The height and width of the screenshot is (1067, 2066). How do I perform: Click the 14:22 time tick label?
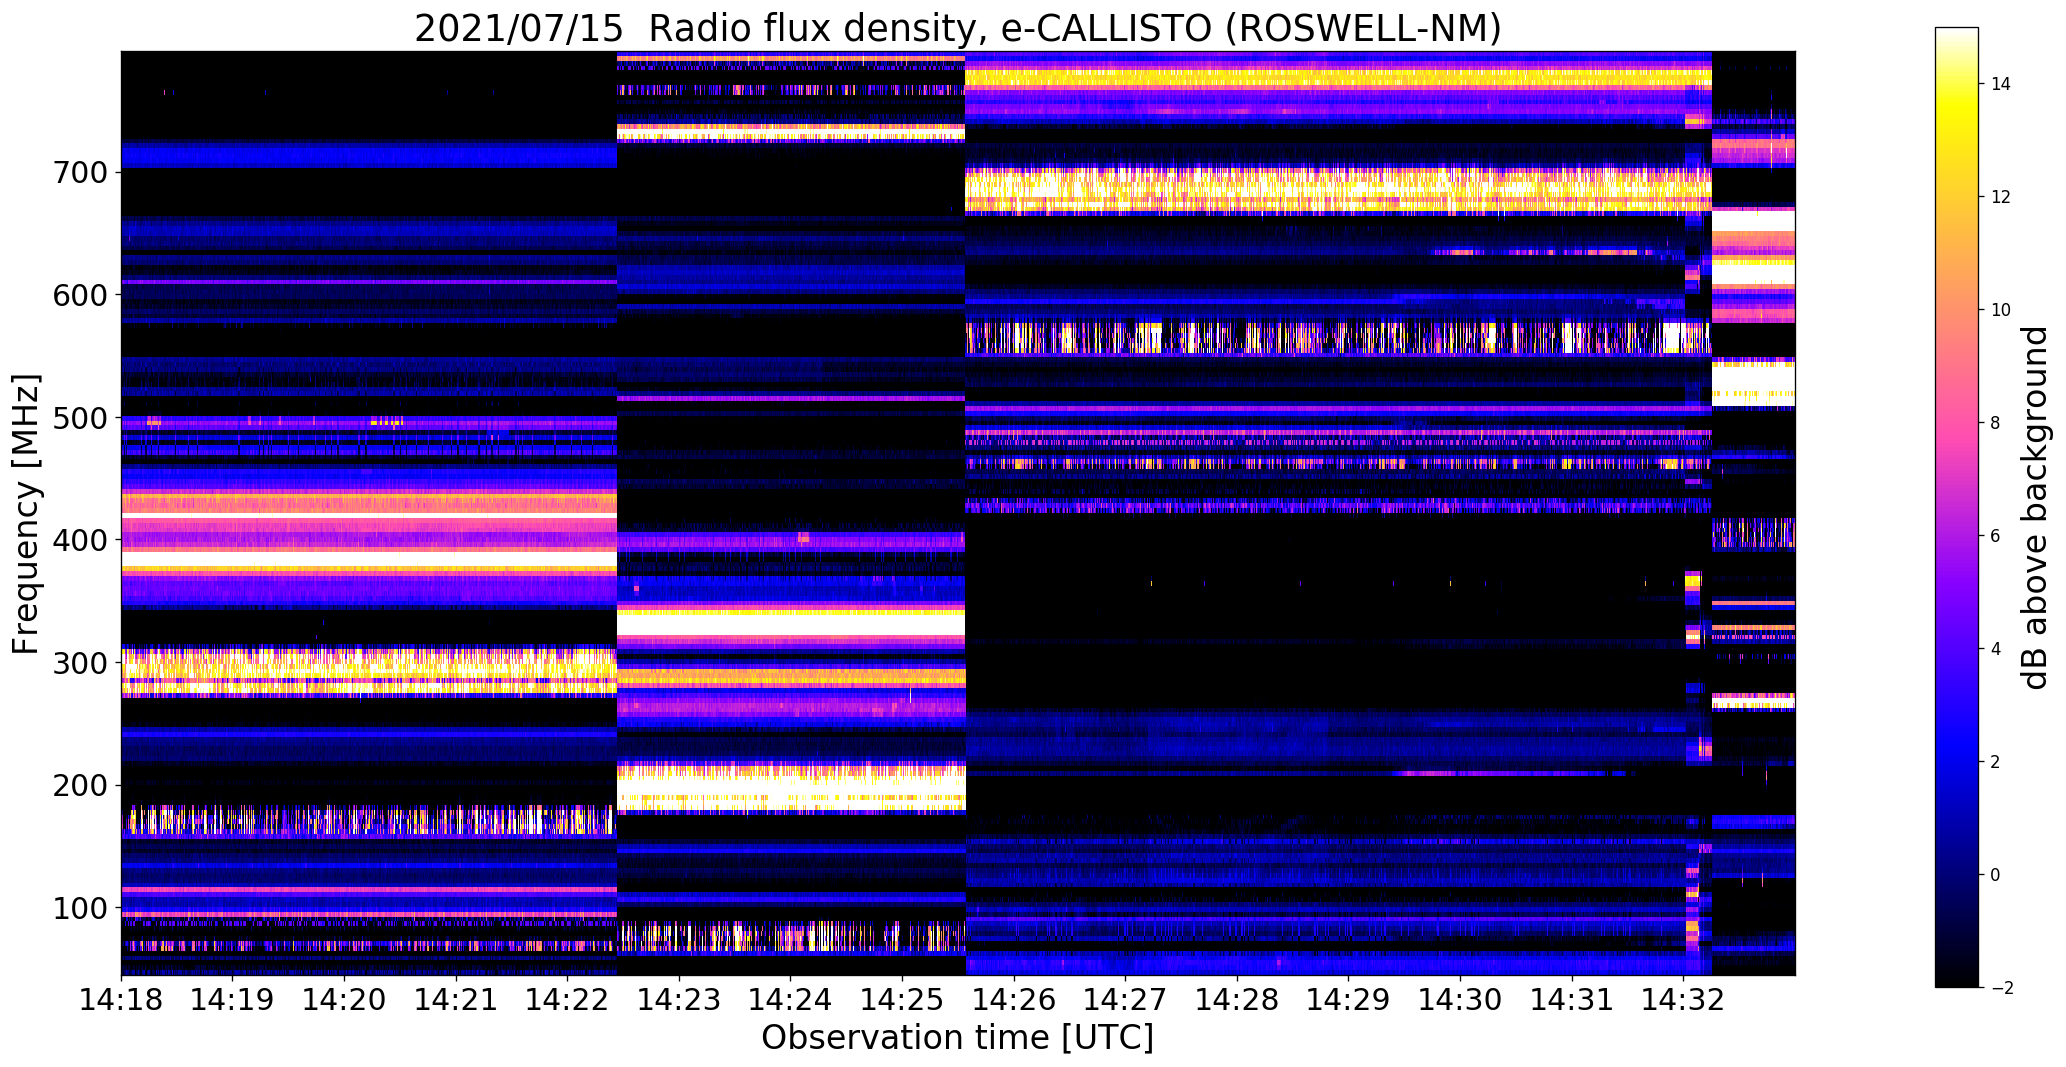coord(567,999)
